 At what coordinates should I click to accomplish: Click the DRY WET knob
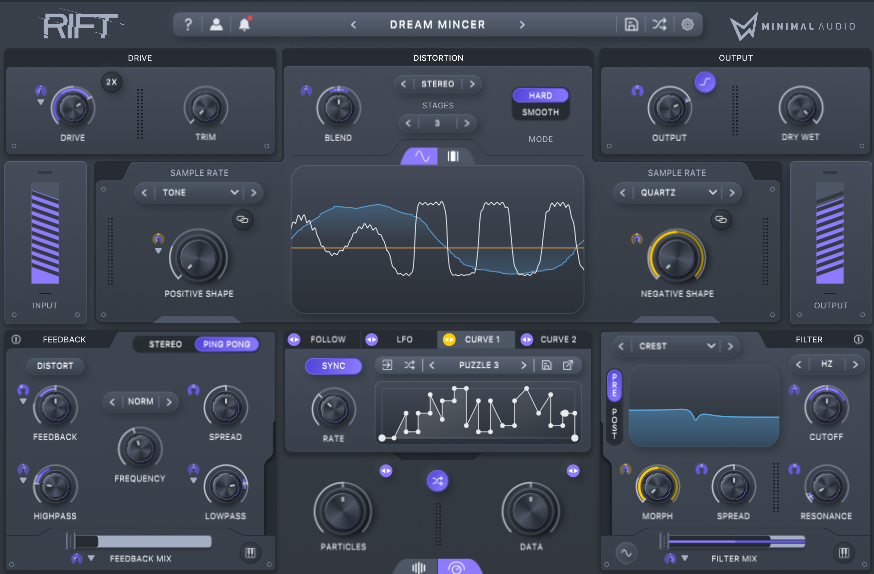click(x=800, y=108)
